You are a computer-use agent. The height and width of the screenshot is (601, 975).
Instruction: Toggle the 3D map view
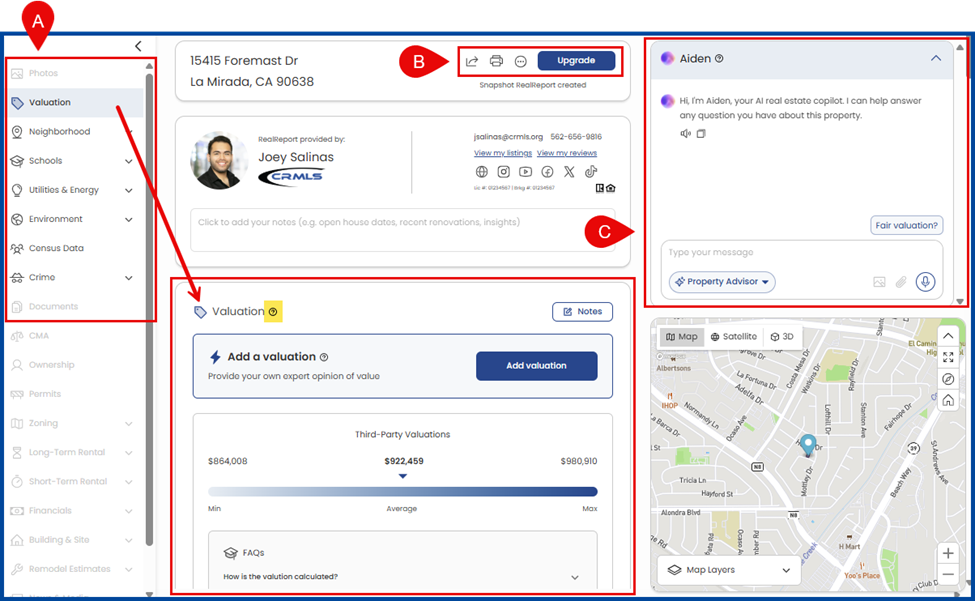tap(782, 337)
